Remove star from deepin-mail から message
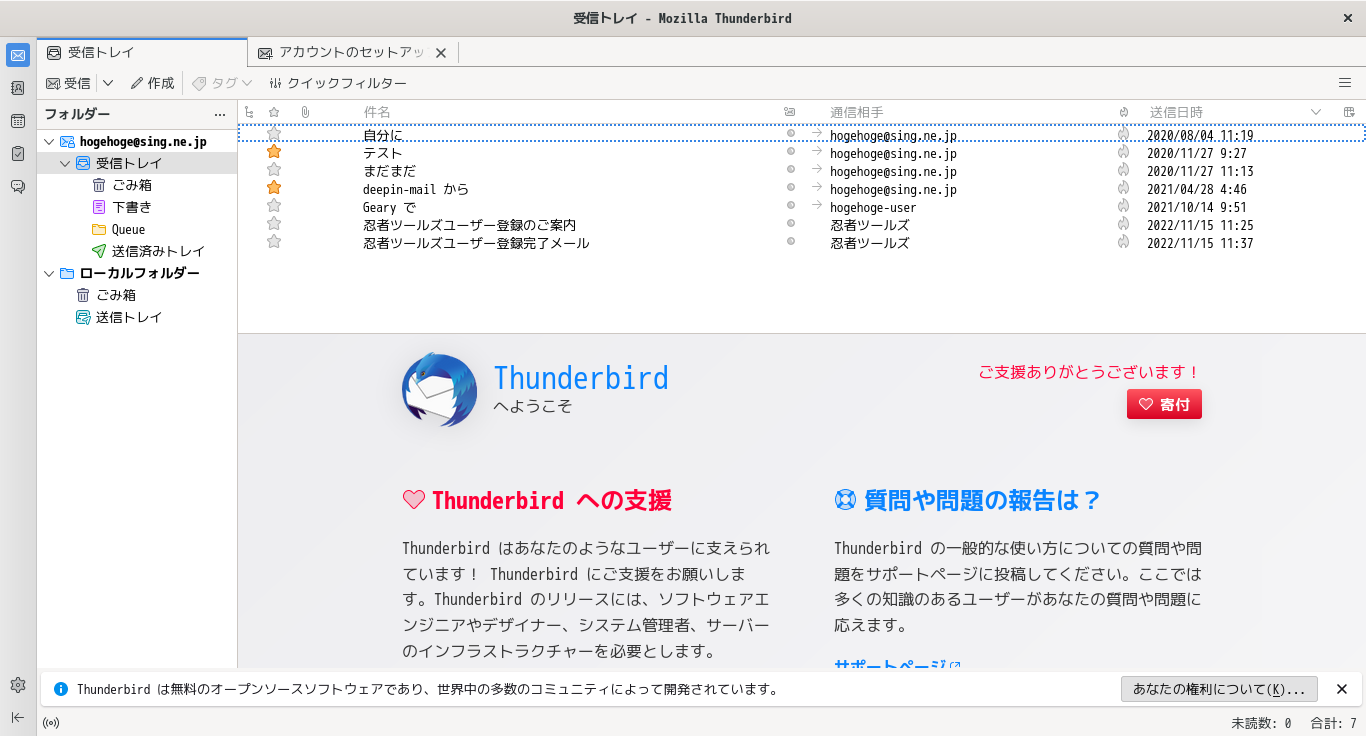This screenshot has height=736, width=1366. tap(274, 188)
